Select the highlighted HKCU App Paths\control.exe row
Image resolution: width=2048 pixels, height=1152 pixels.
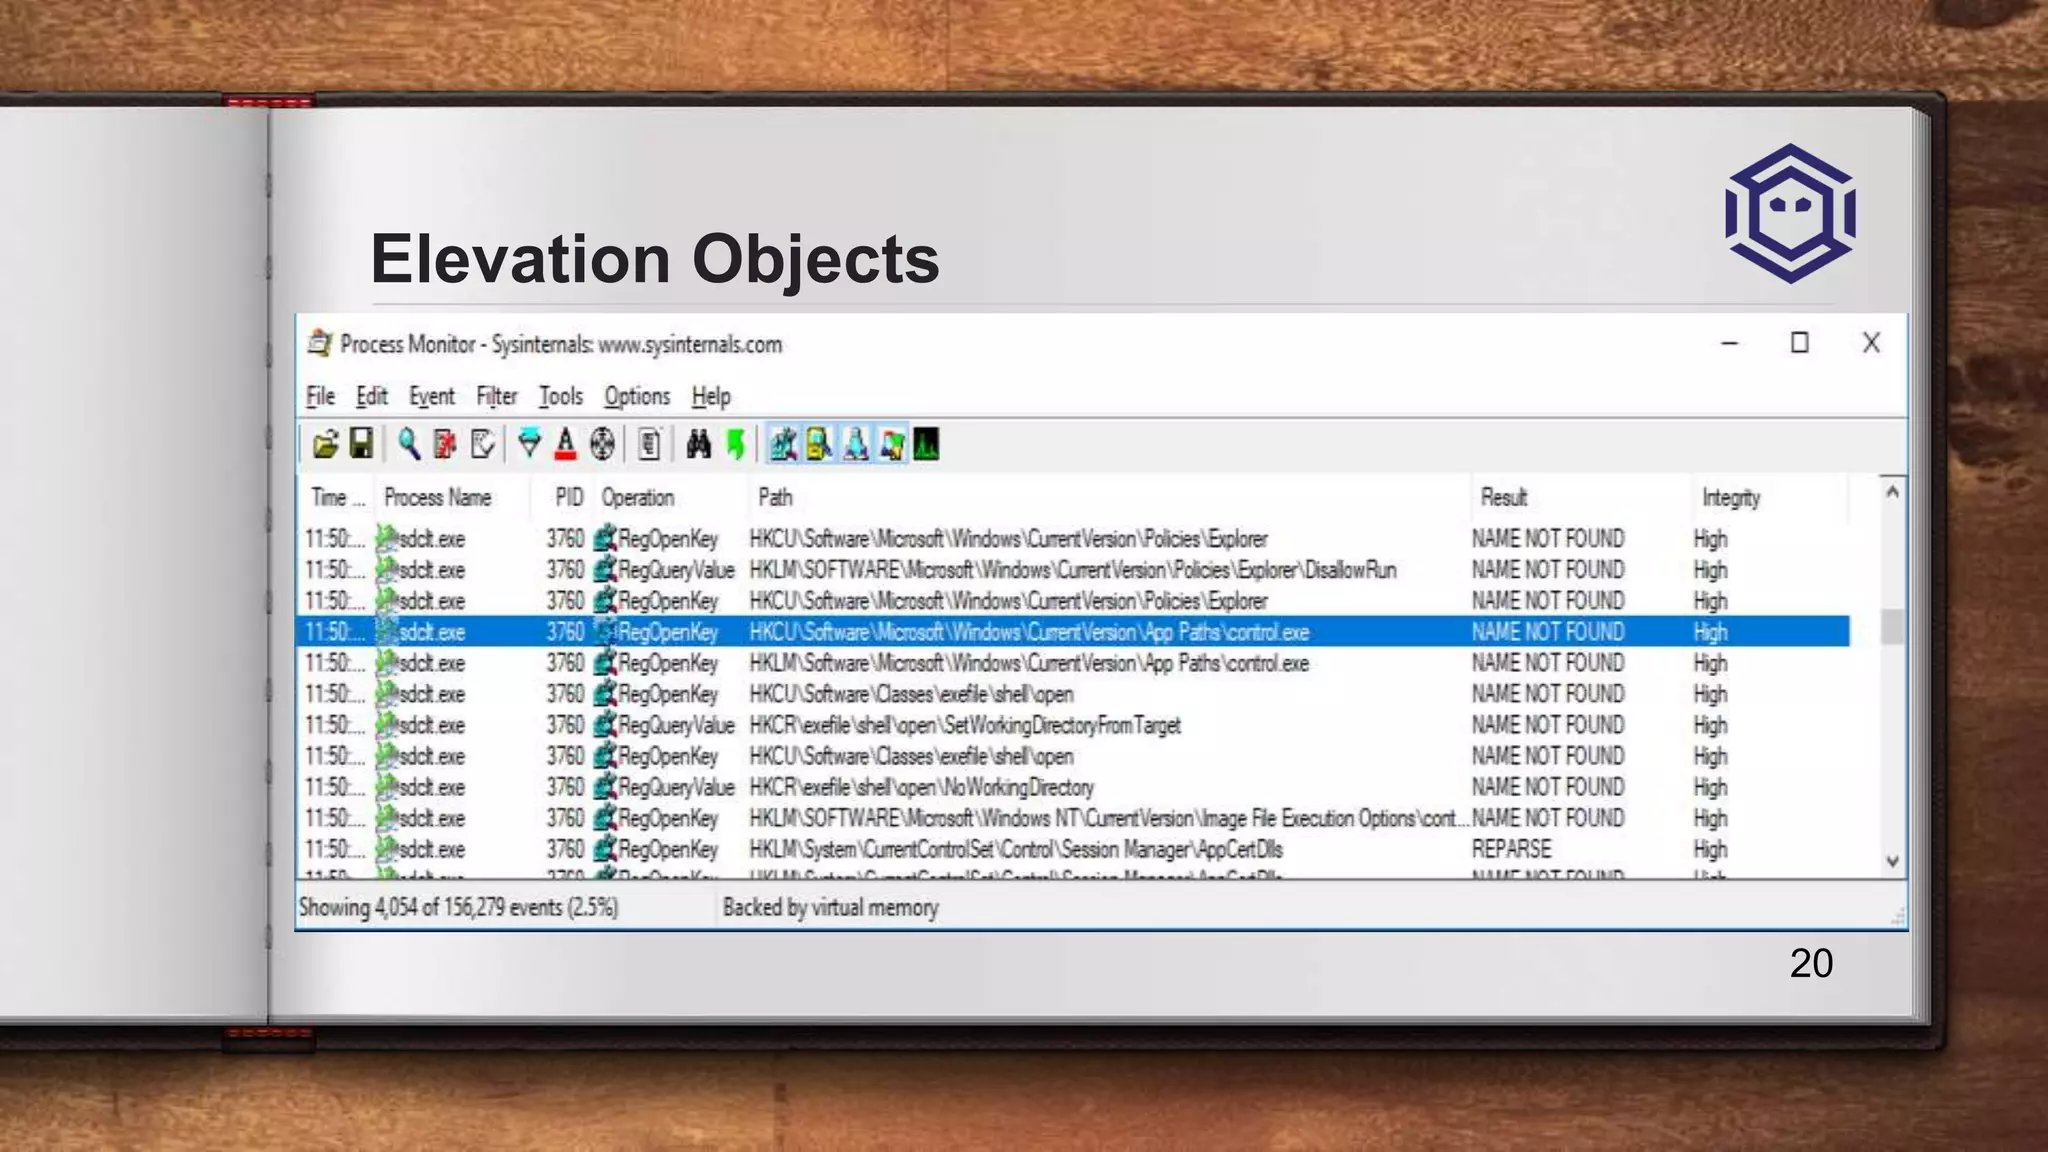tap(1073, 632)
